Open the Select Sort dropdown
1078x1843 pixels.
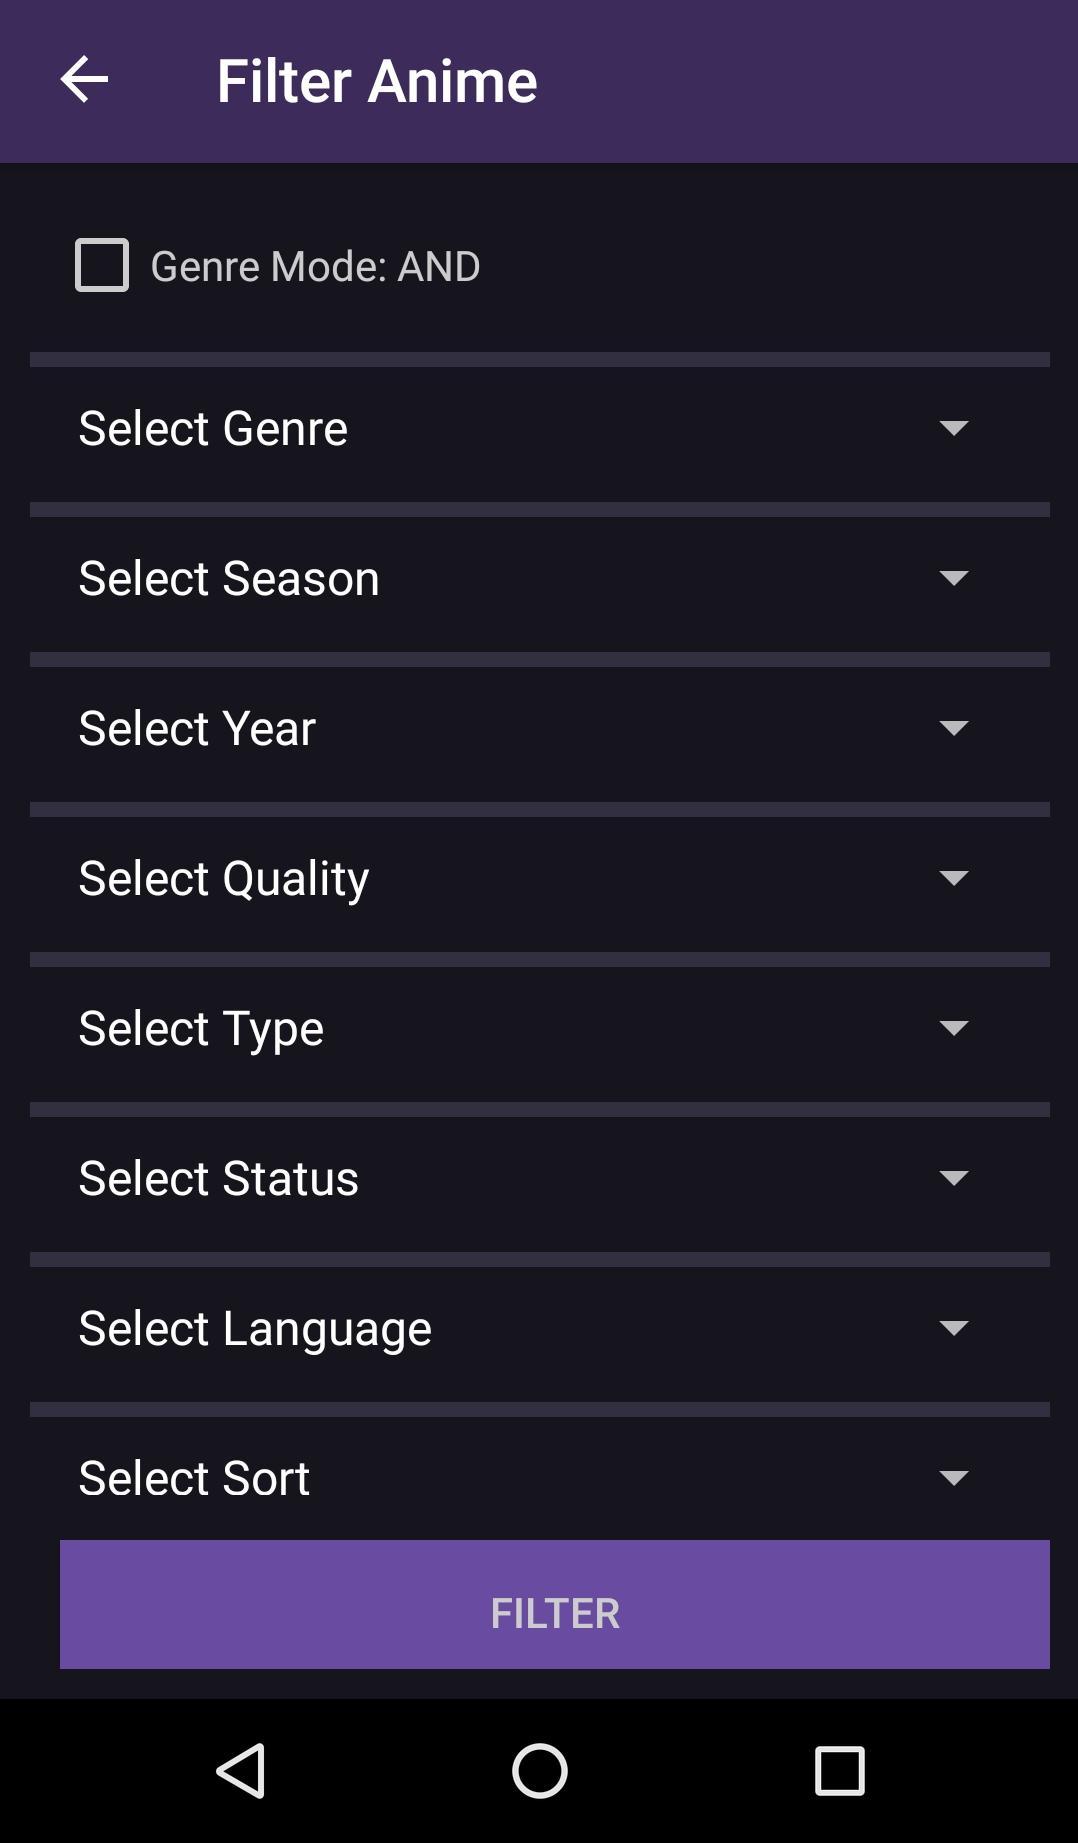tap(540, 1478)
